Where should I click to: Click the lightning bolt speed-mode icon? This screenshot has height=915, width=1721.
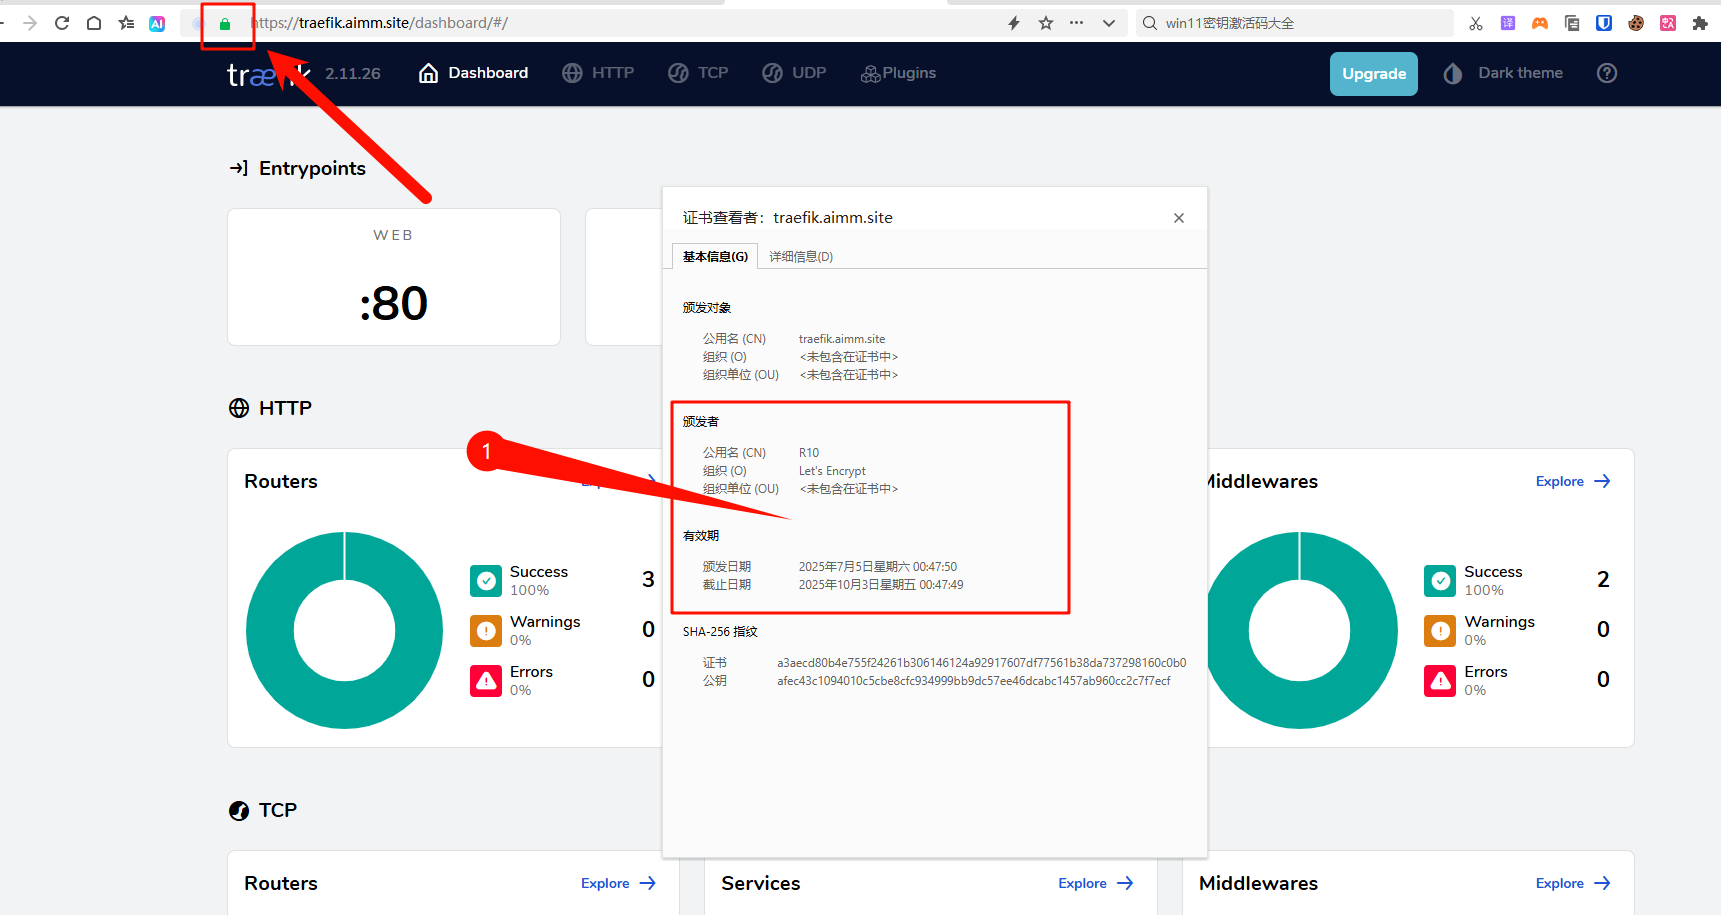(x=1014, y=23)
